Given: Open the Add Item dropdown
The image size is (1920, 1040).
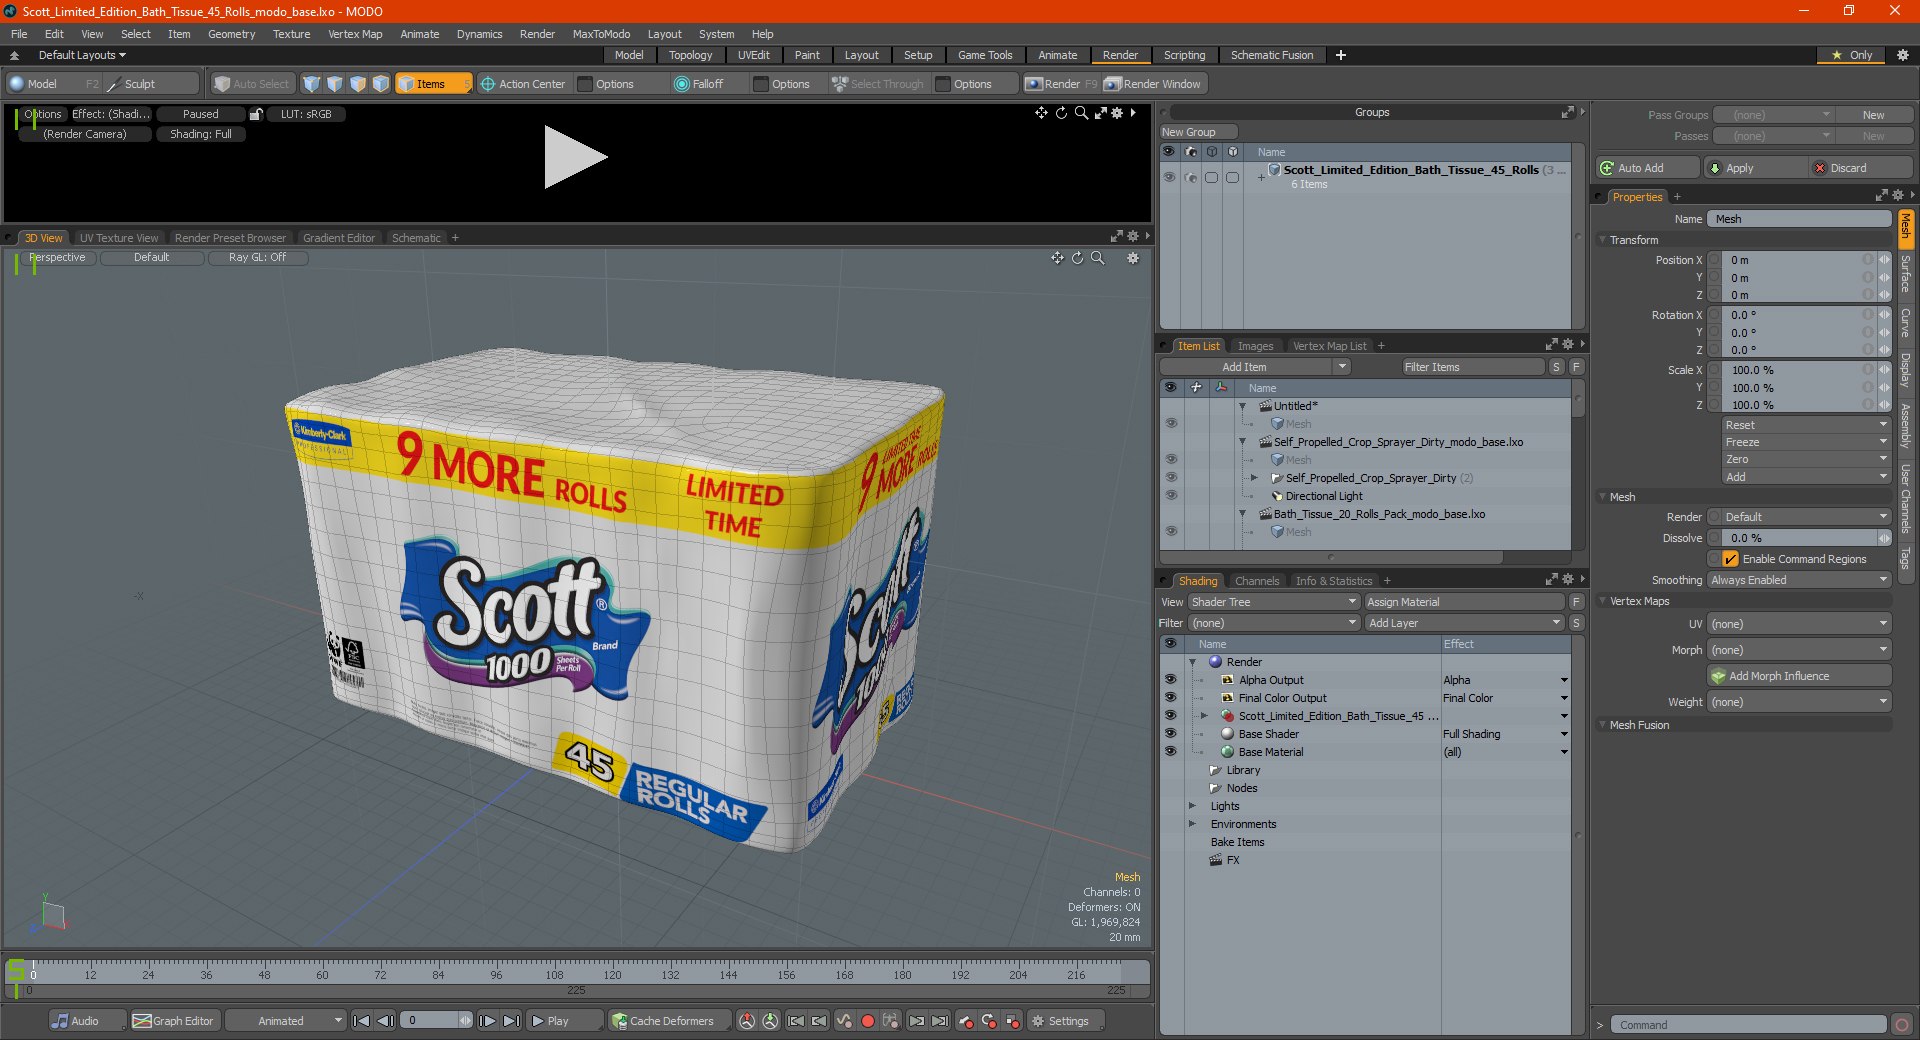Looking at the screenshot, I should click(1256, 367).
